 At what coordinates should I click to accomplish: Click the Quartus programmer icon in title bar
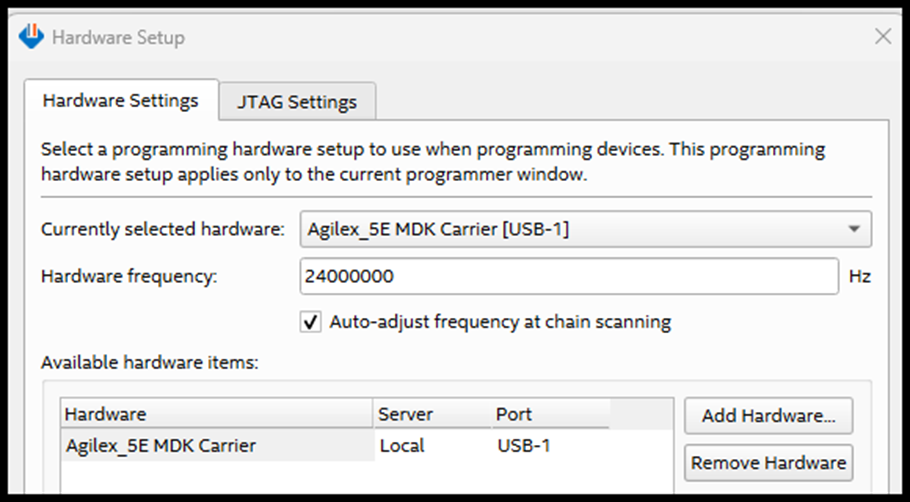(32, 37)
